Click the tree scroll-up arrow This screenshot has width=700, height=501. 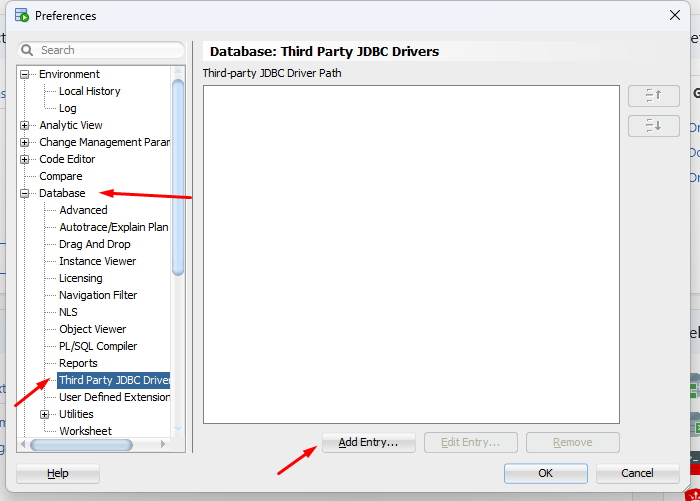178,71
